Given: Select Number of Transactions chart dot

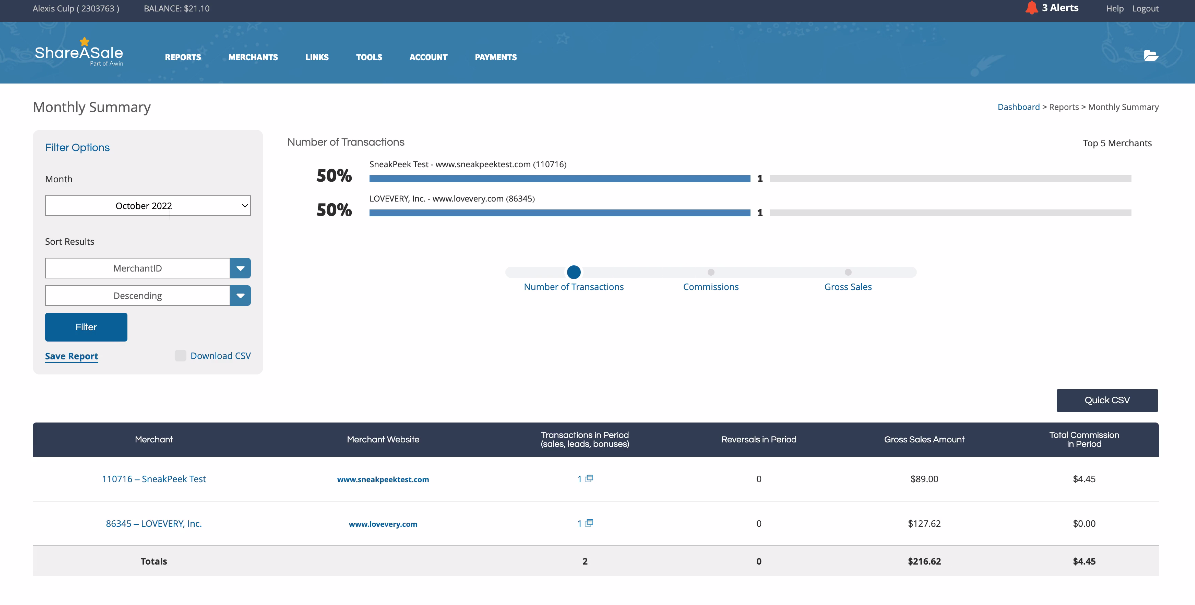Looking at the screenshot, I should 574,272.
